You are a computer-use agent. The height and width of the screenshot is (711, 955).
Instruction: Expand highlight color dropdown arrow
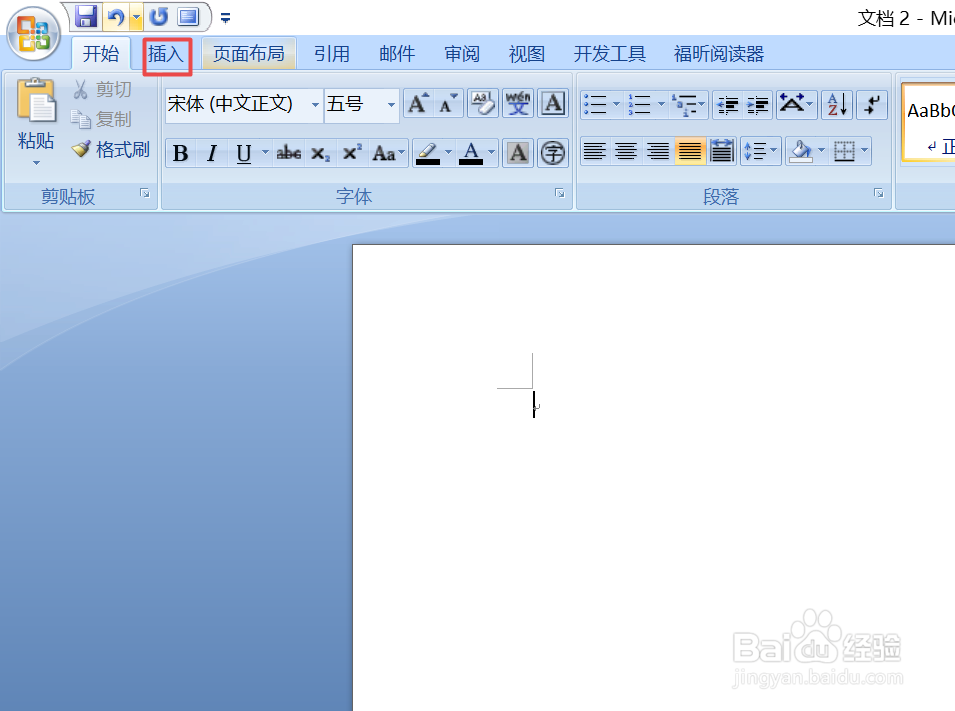[x=449, y=153]
